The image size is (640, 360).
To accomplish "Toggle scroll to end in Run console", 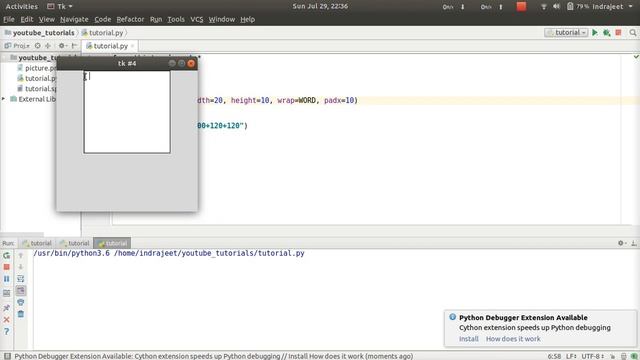I will [x=21, y=291].
